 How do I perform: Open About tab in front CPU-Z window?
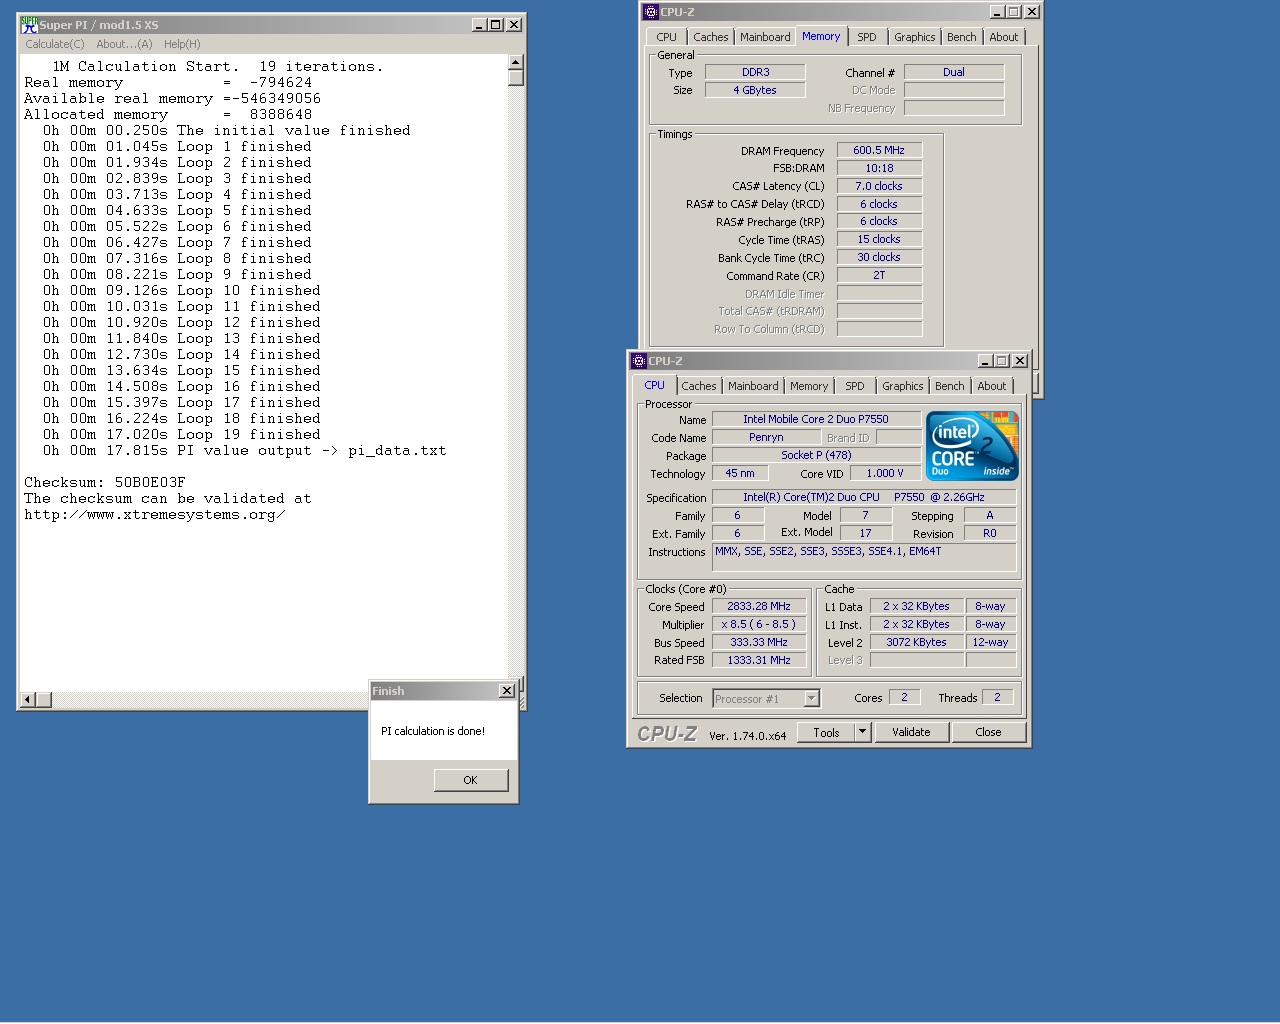pyautogui.click(x=992, y=386)
